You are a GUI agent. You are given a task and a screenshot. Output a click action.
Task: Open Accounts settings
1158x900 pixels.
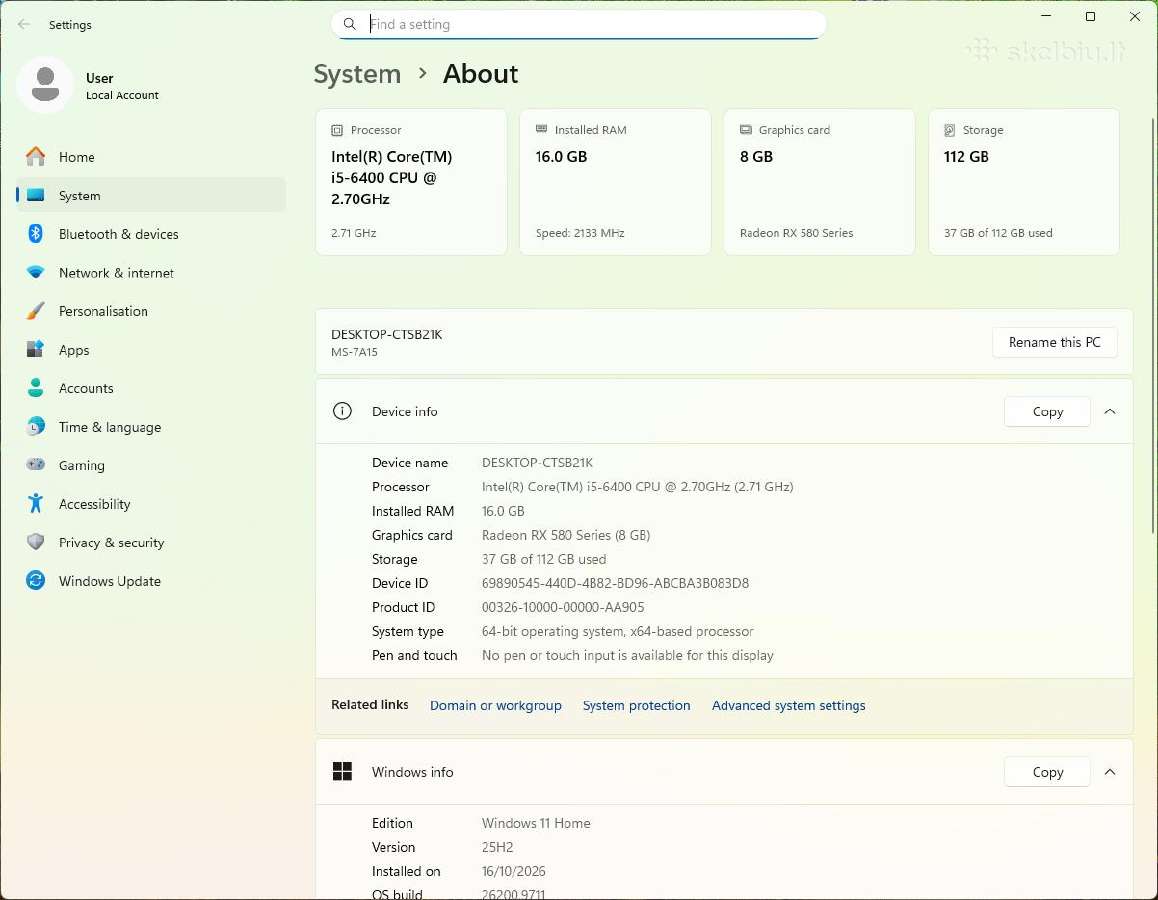pos(151,388)
